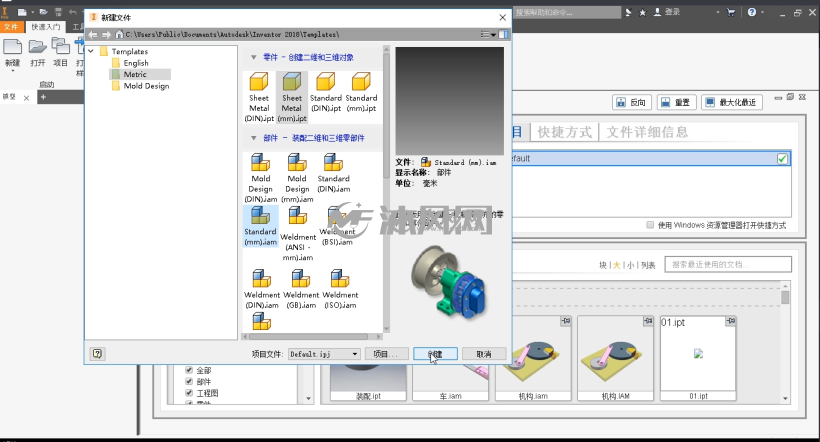Select Mold Design (mm).iam template
The image size is (820, 442).
(297, 178)
